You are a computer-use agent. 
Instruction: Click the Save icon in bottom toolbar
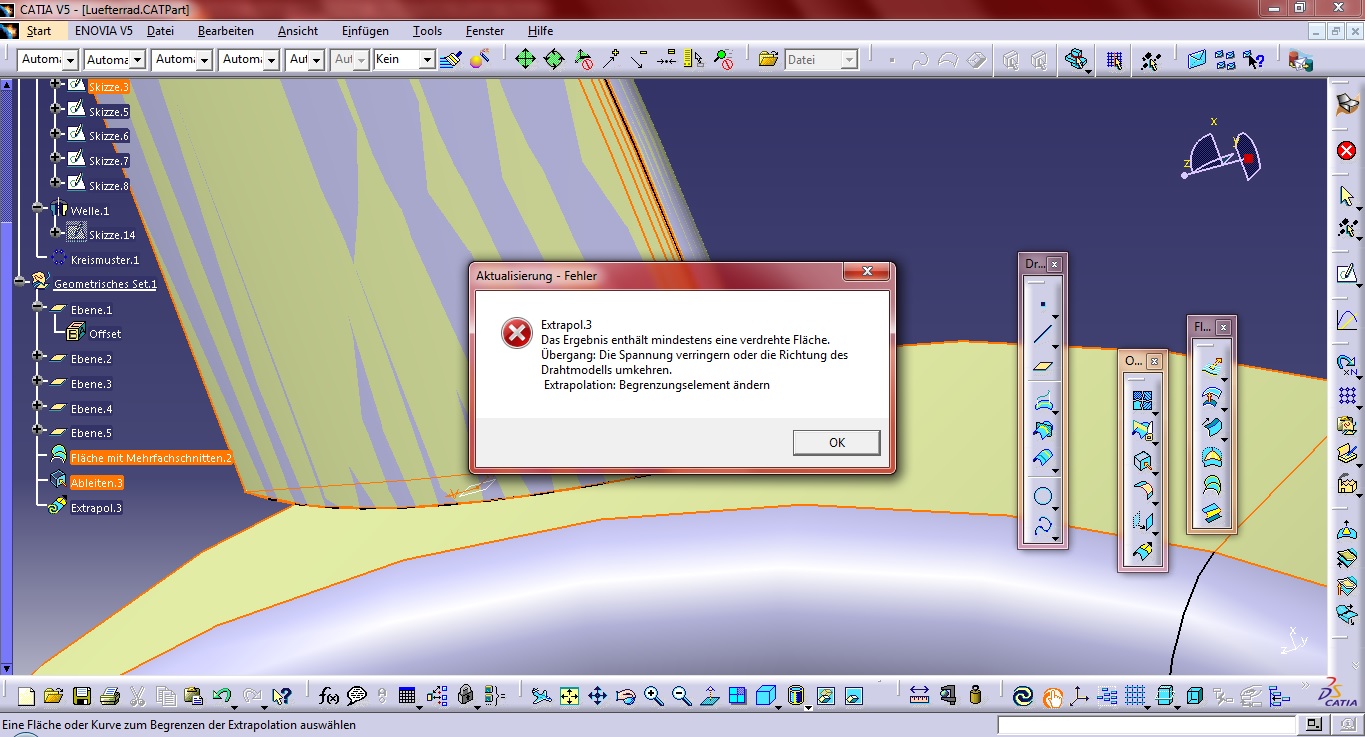click(x=82, y=695)
